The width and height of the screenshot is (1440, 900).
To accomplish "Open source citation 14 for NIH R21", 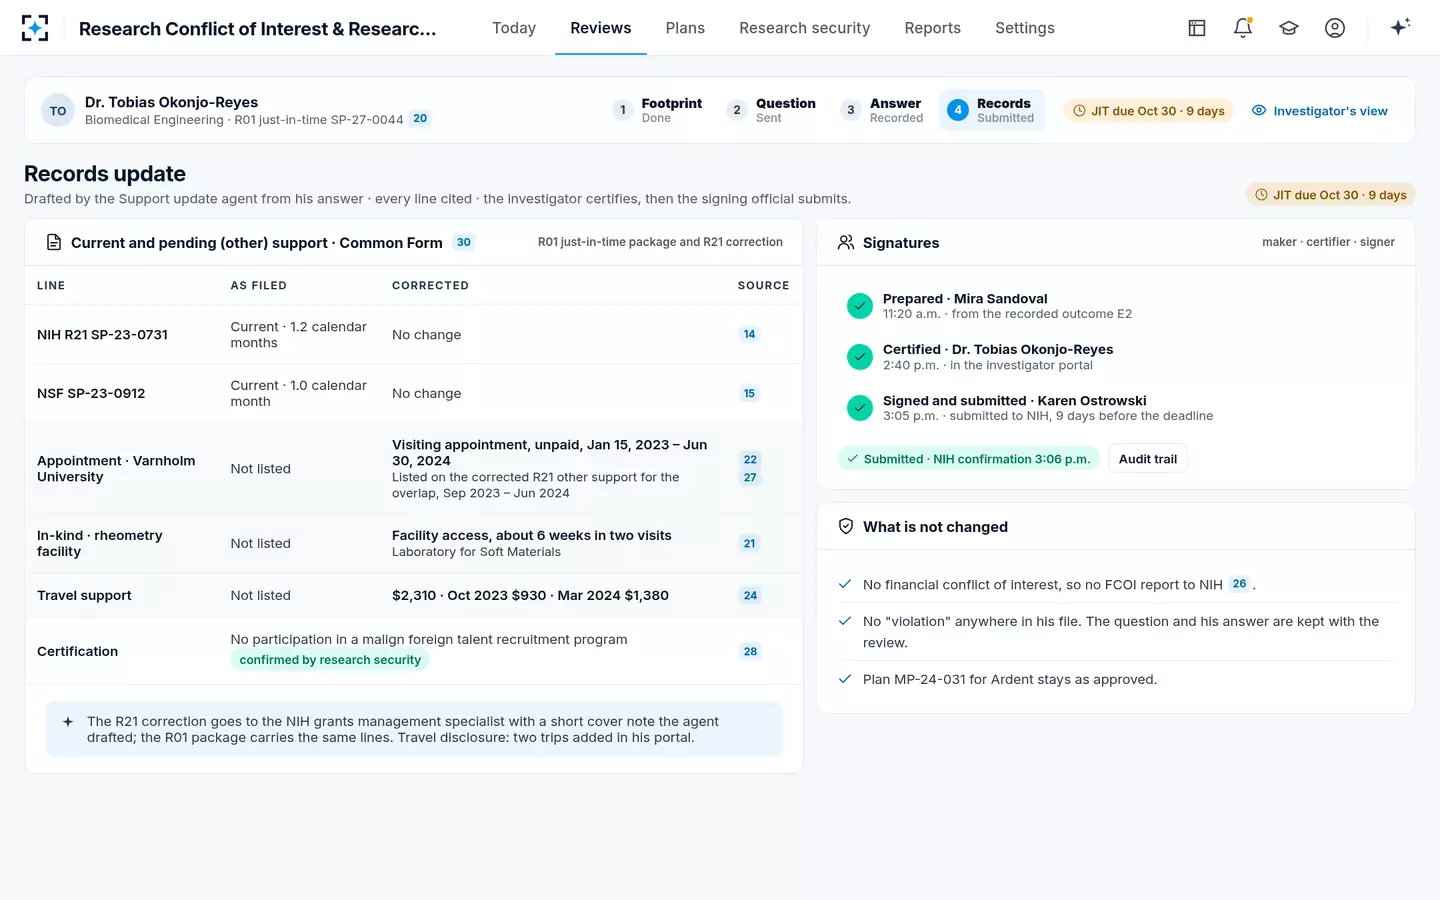I will (x=749, y=334).
